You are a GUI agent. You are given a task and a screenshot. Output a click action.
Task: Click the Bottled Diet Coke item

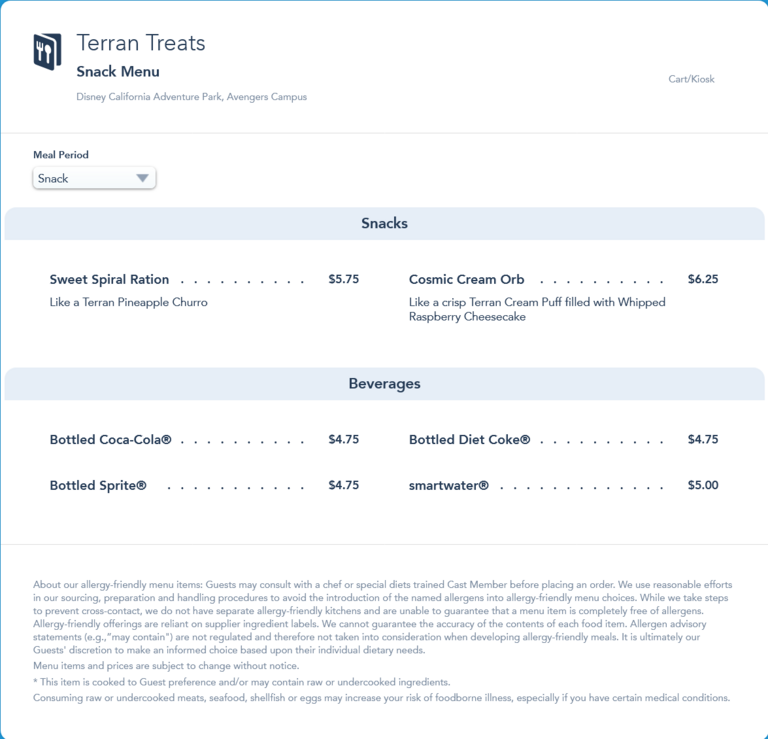tap(469, 440)
